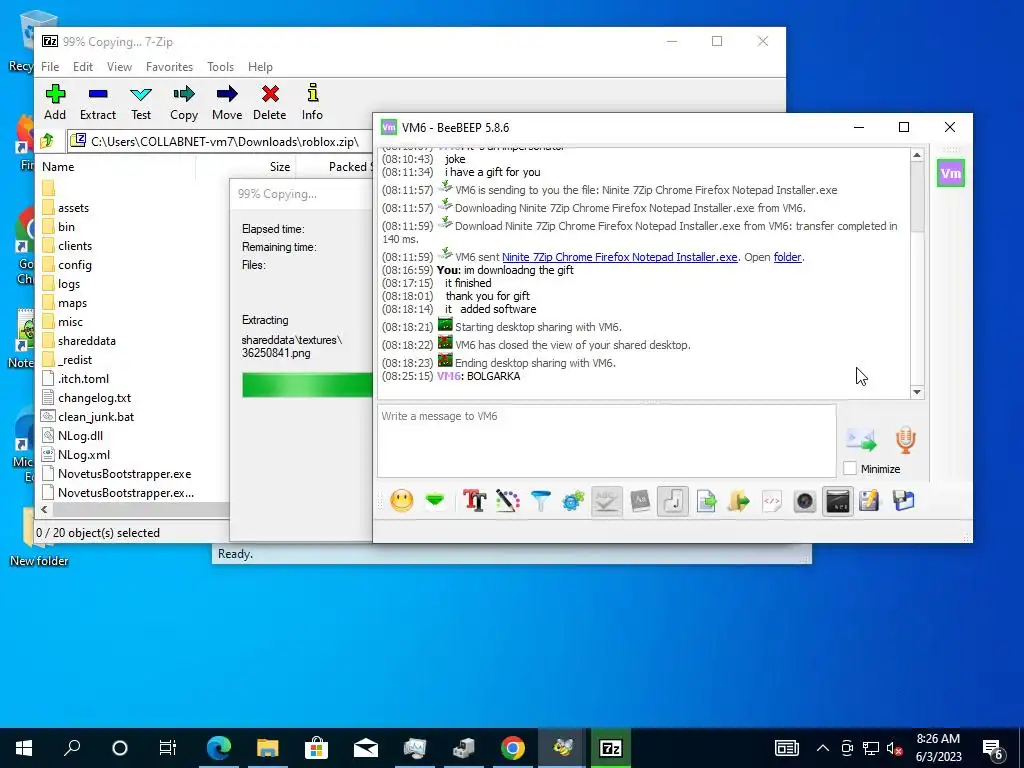Open Google Chrome from the taskbar

coord(513,748)
